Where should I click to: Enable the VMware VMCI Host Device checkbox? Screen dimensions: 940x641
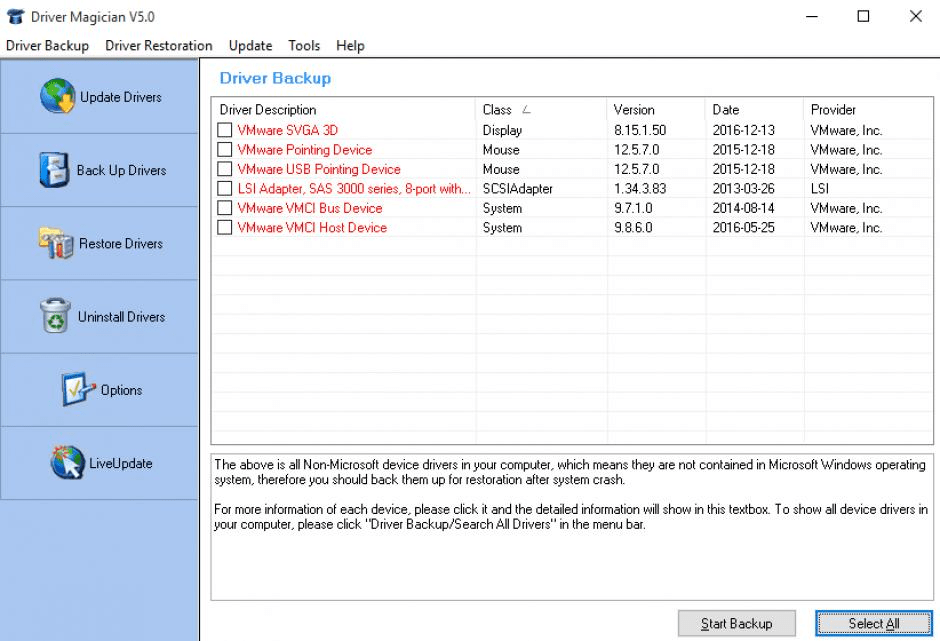click(224, 228)
